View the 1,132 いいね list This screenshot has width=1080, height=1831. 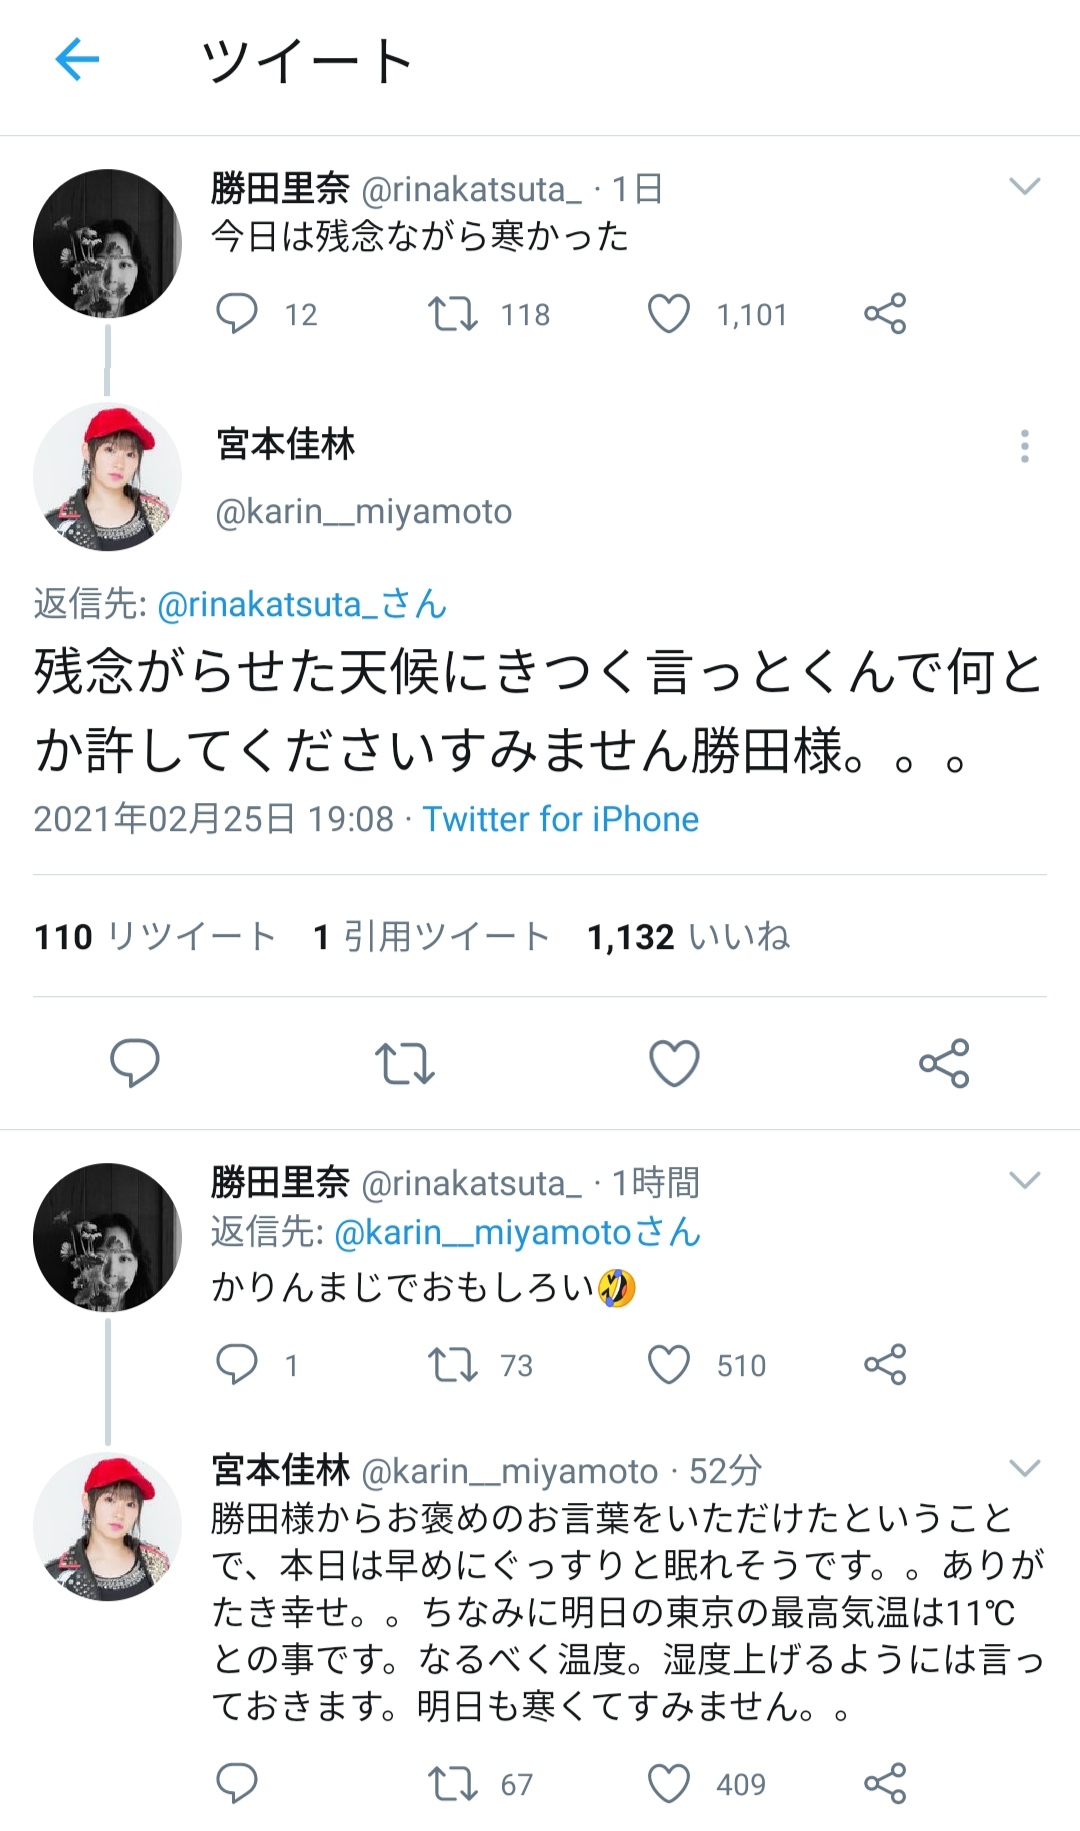point(688,937)
